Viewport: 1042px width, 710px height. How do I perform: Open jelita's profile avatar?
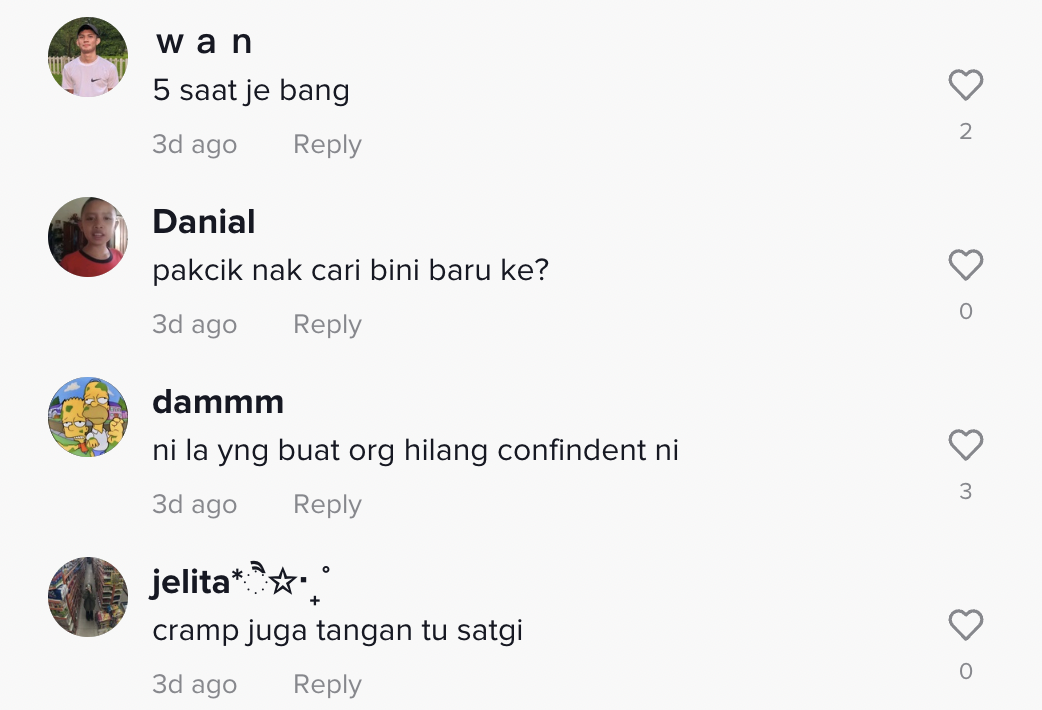pyautogui.click(x=88, y=597)
